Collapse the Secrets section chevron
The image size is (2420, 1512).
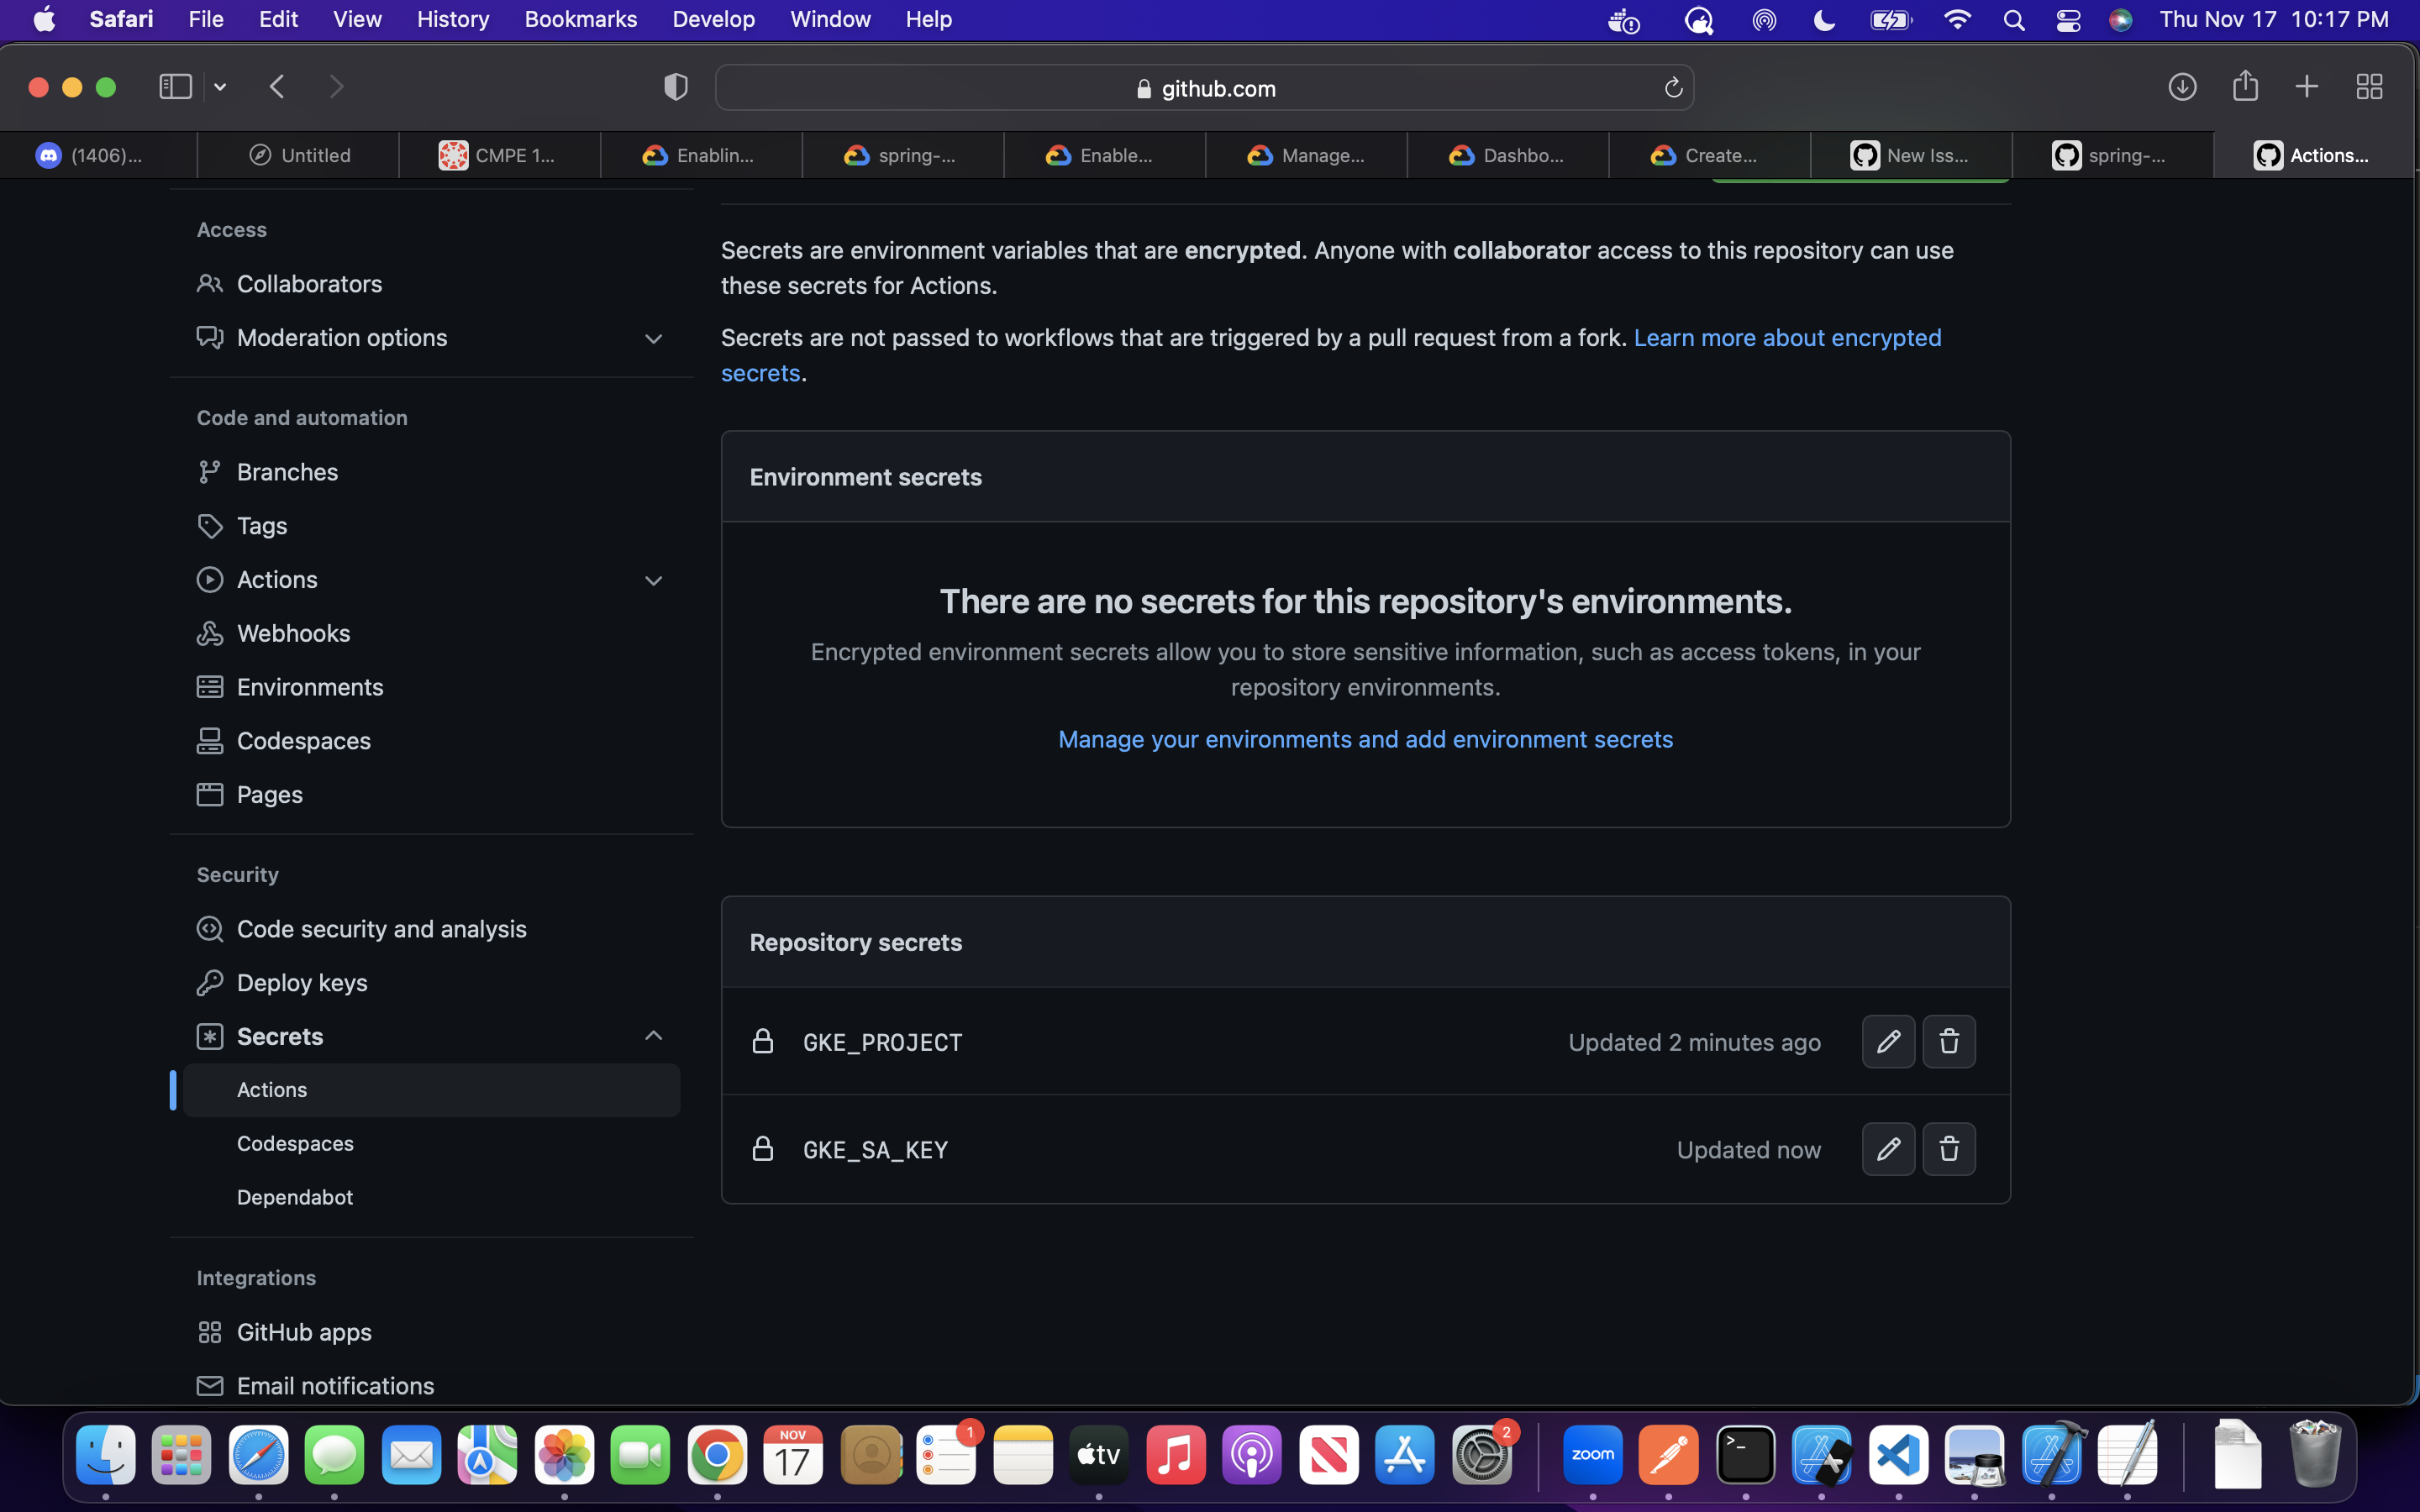tap(653, 1036)
